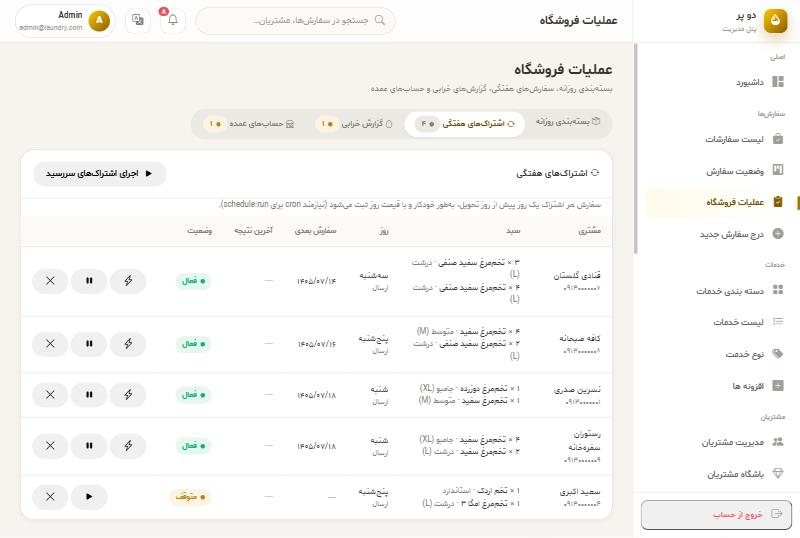Click the خروج از حساب logout button
The width and height of the screenshot is (800, 538).
(716, 515)
